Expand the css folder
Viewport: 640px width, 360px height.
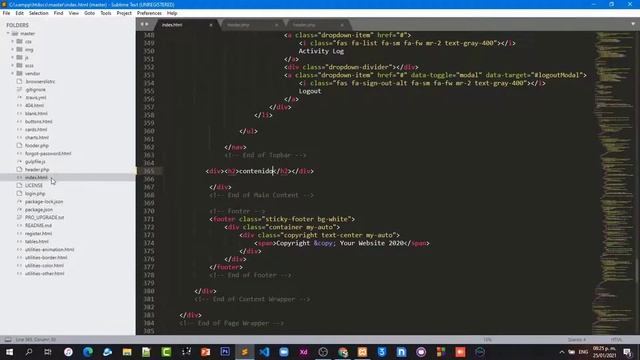point(13,42)
